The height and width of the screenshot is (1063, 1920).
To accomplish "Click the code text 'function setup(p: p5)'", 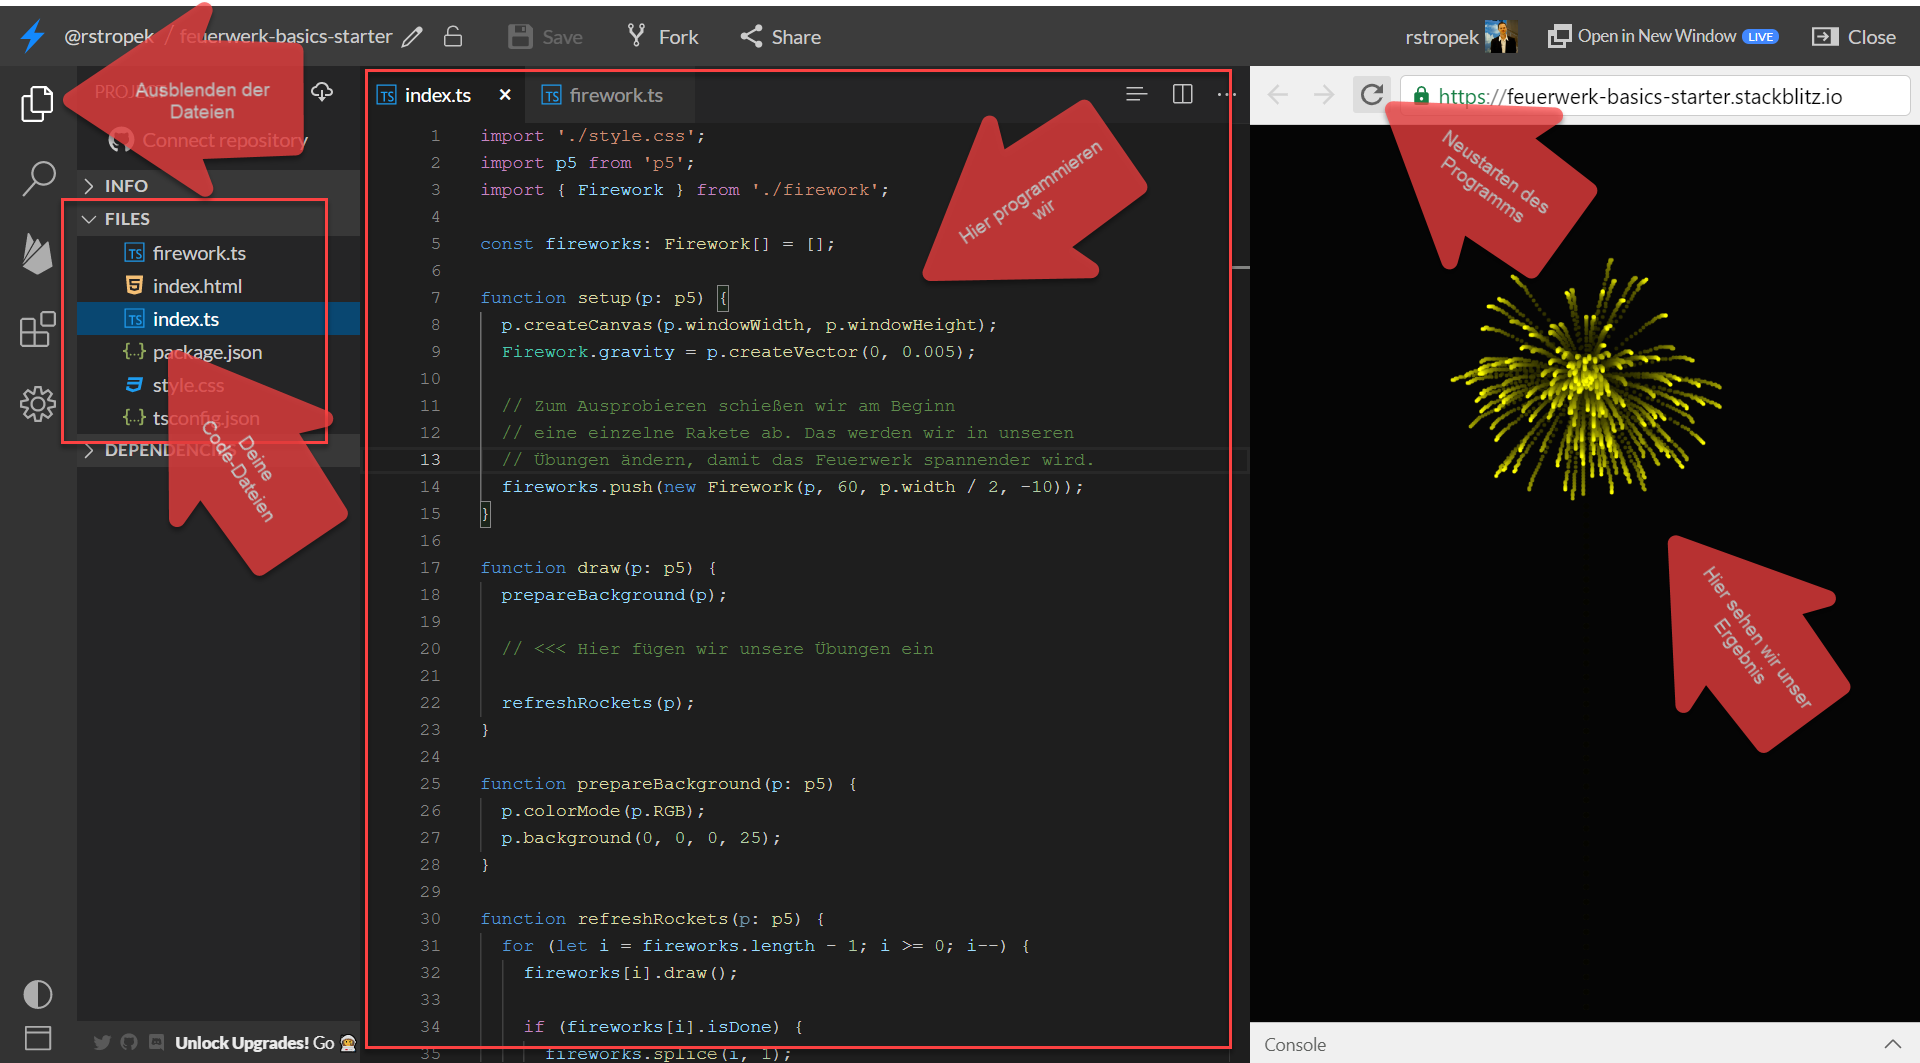I will point(592,298).
